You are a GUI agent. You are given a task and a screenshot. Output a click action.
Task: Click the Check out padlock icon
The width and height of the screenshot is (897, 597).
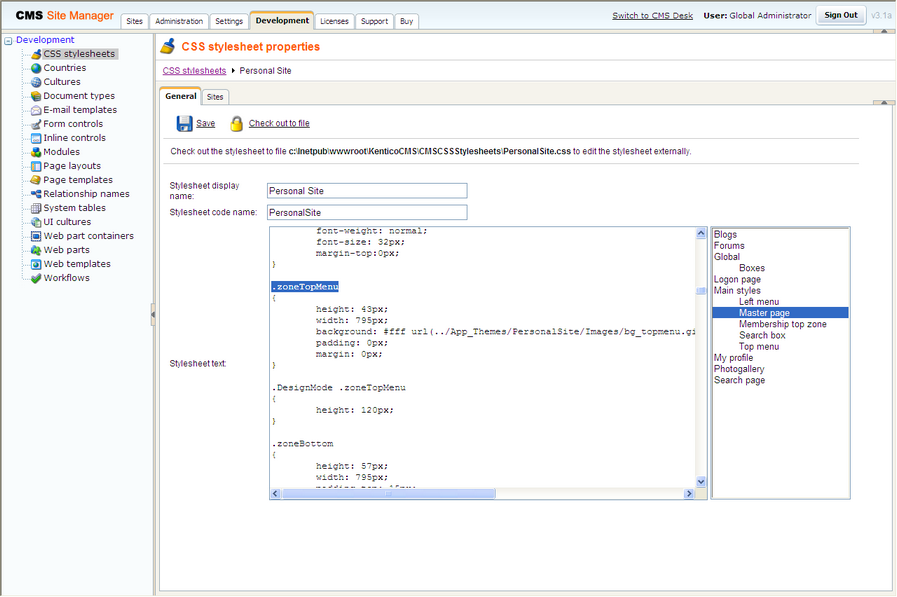pos(236,124)
